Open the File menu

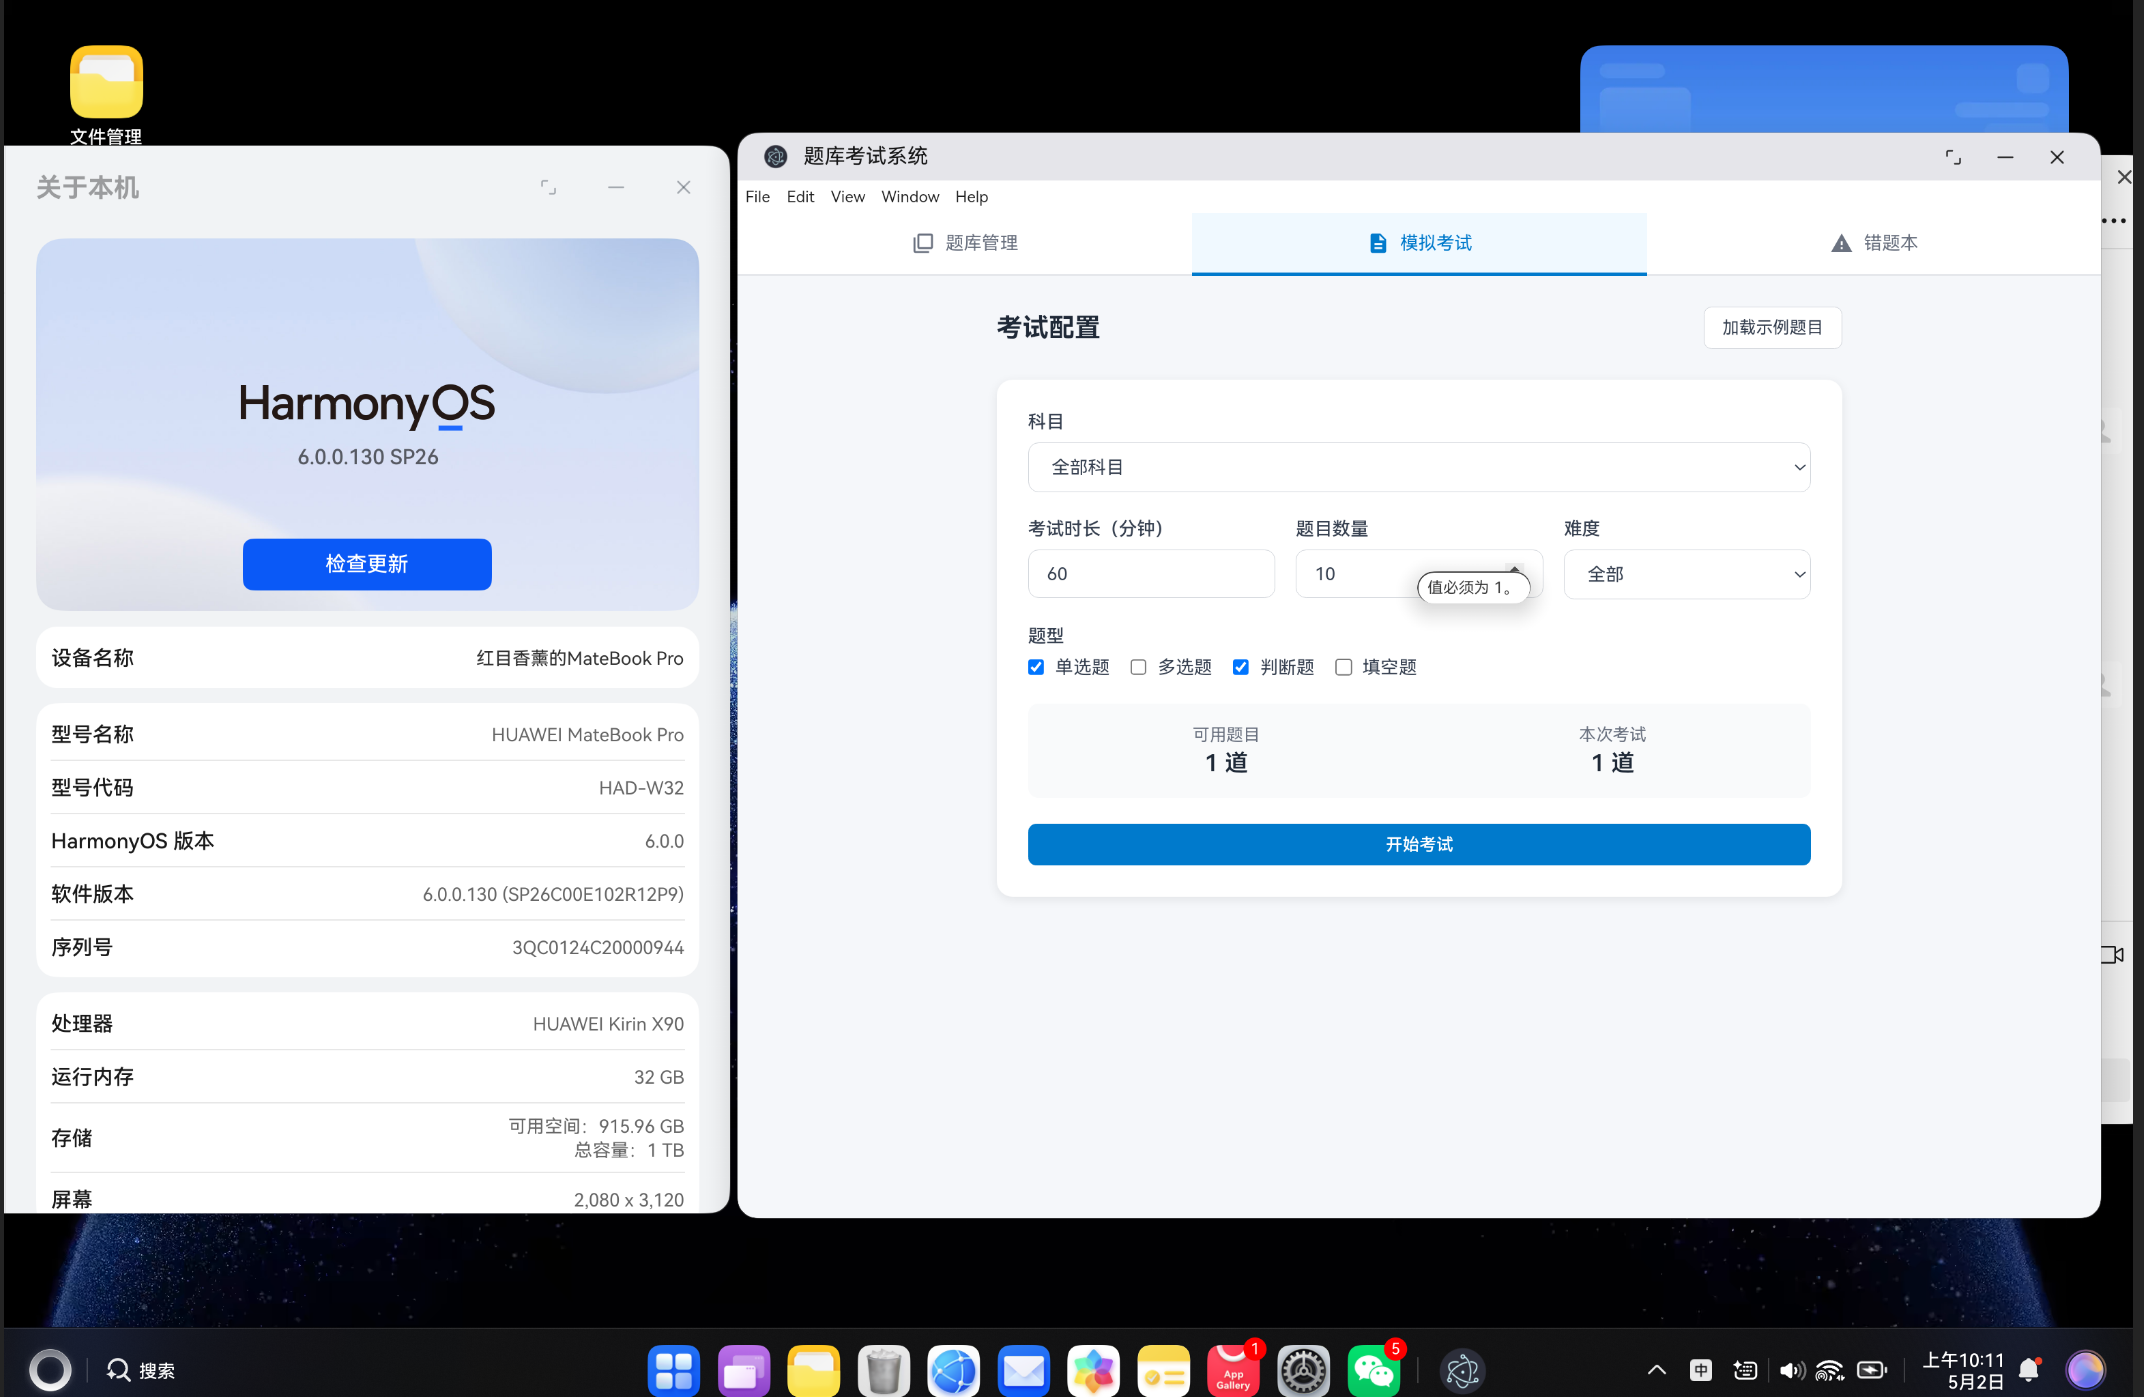point(758,197)
